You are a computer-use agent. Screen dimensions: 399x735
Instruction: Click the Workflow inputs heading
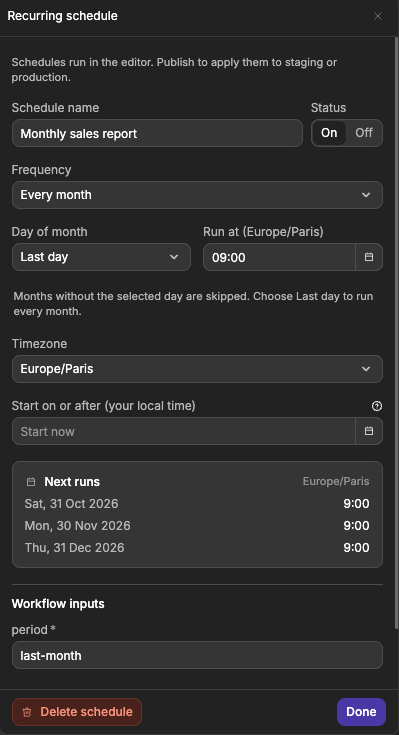coord(58,604)
